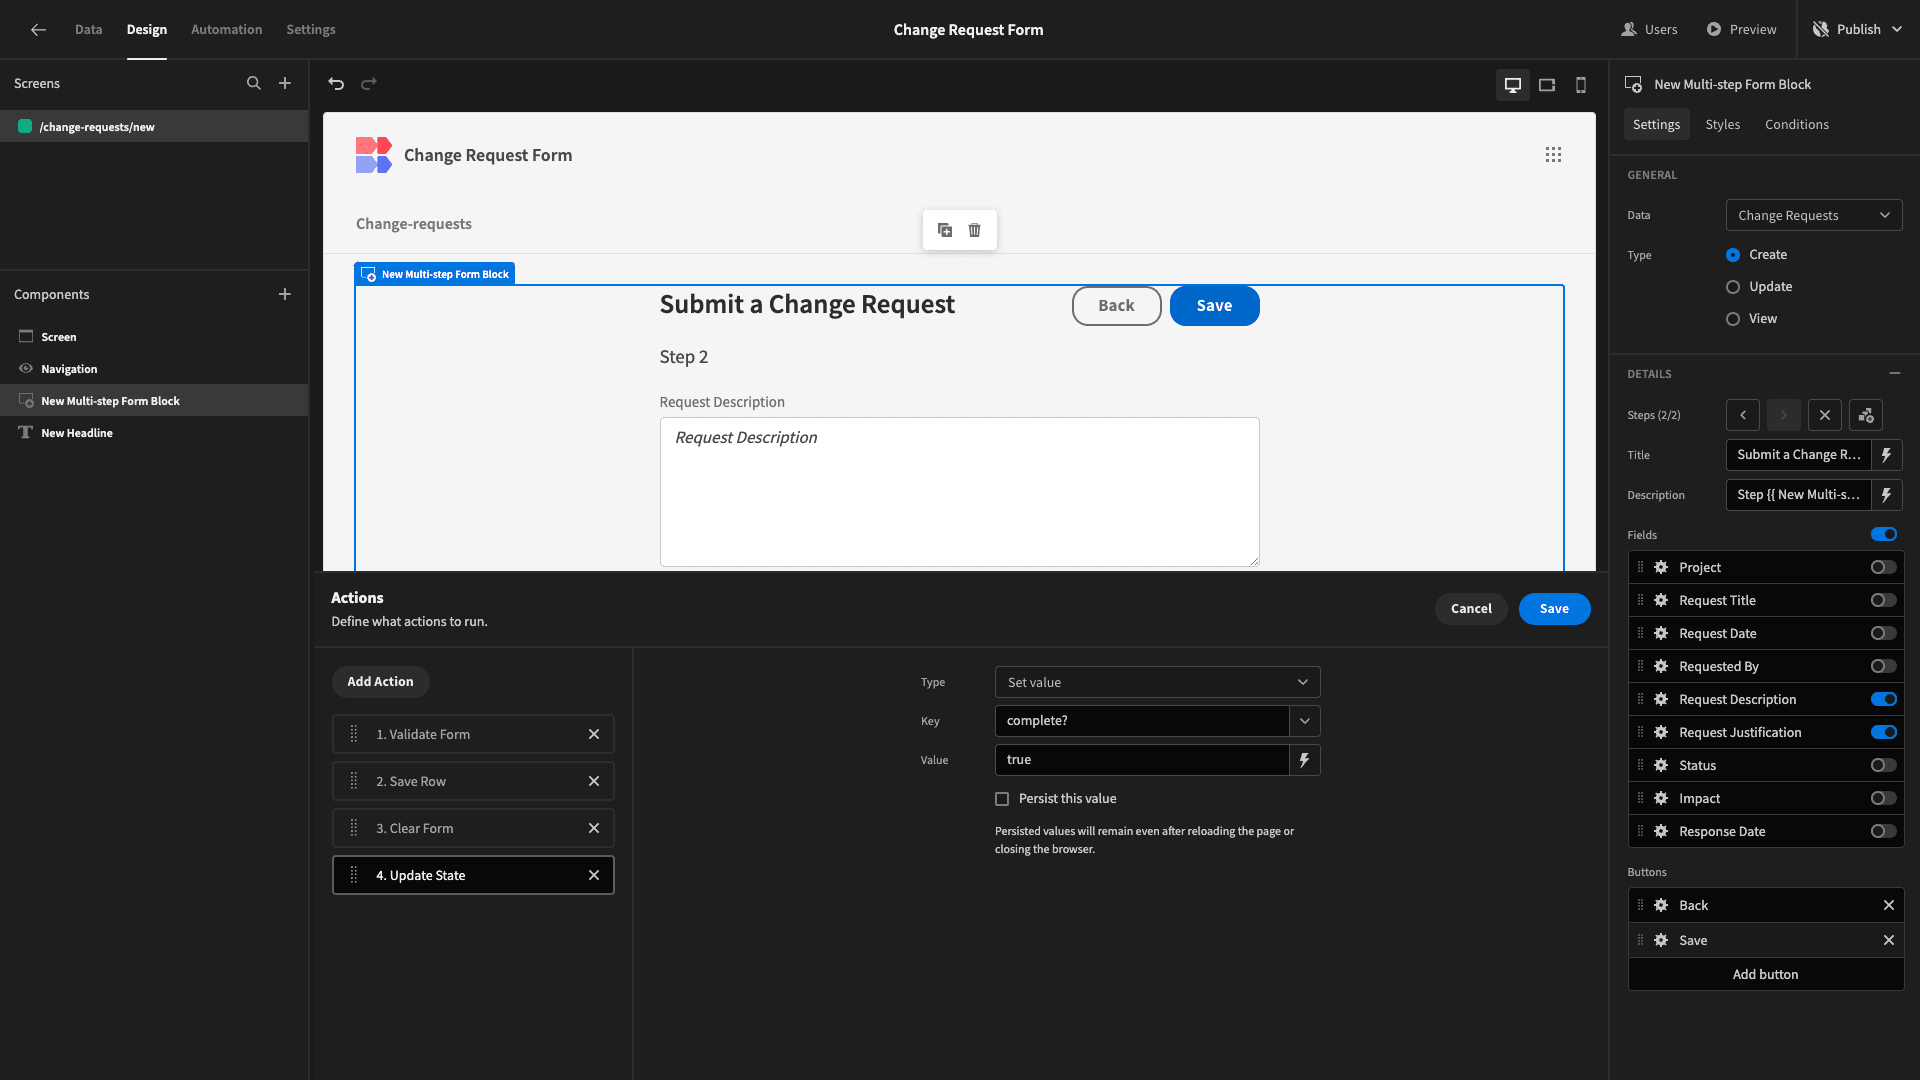Remove the Validate Form action
This screenshot has width=1920, height=1080.
(x=594, y=734)
